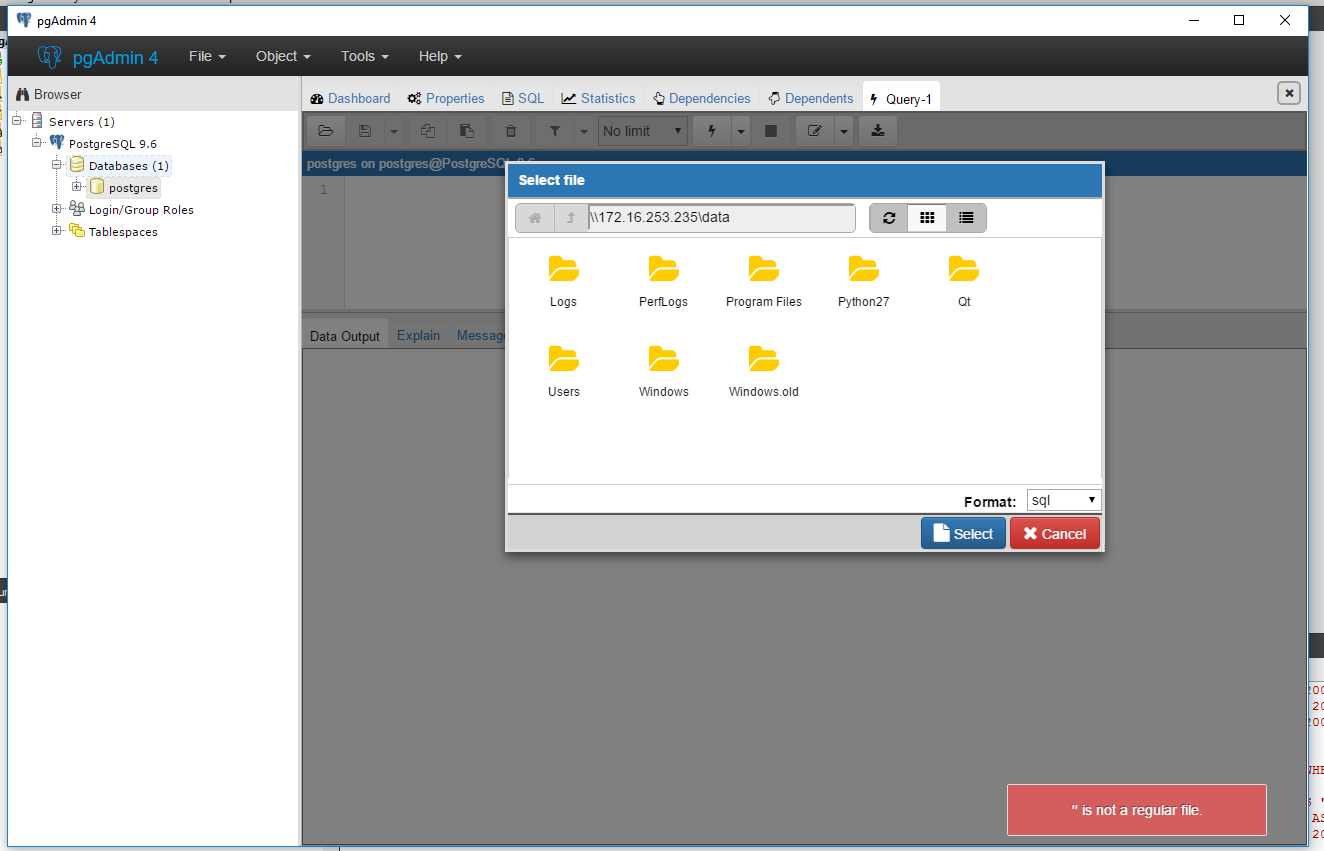Go to home directory in file dialog
This screenshot has height=851, width=1324.
pyautogui.click(x=535, y=218)
